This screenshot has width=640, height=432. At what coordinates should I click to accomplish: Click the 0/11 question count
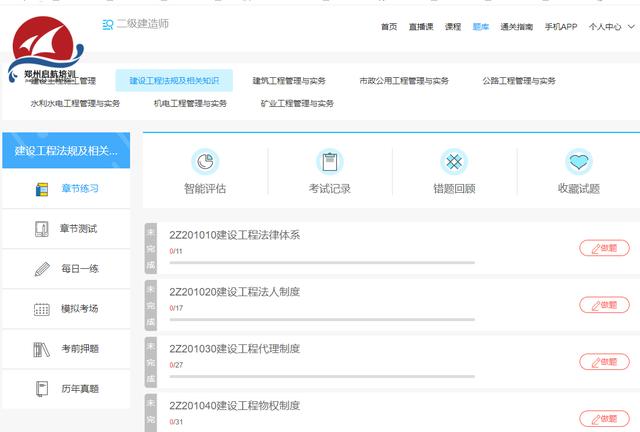pyautogui.click(x=176, y=251)
